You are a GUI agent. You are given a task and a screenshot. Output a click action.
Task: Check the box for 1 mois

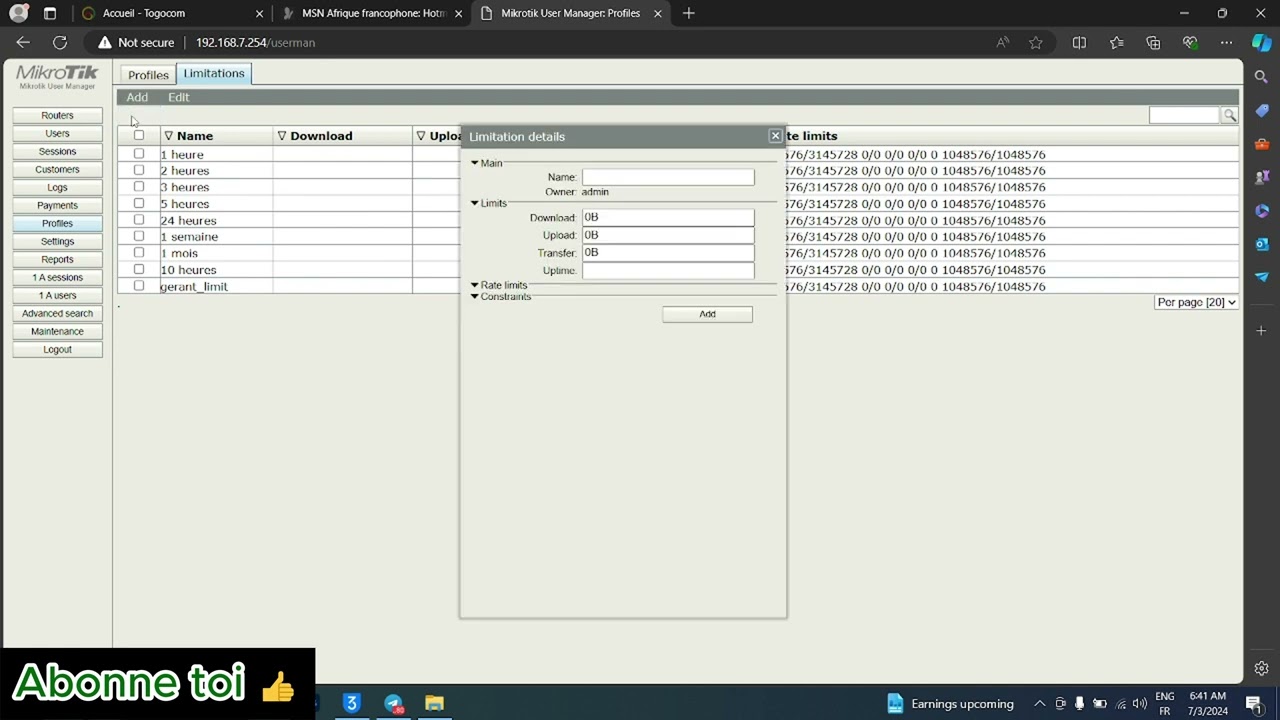pos(139,252)
